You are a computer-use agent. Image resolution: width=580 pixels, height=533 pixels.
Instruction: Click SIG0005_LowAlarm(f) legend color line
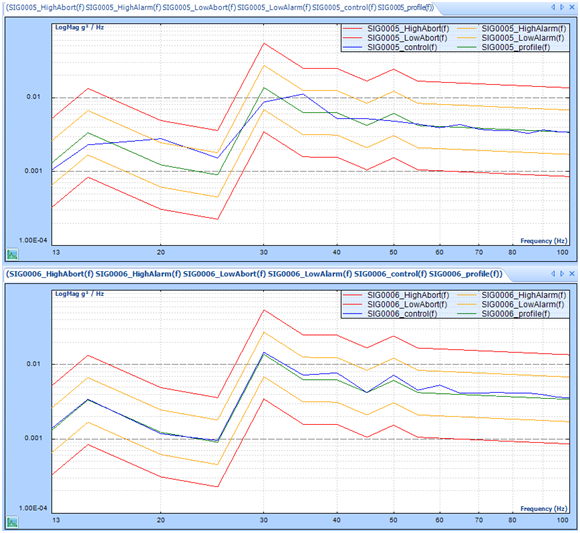pos(467,38)
